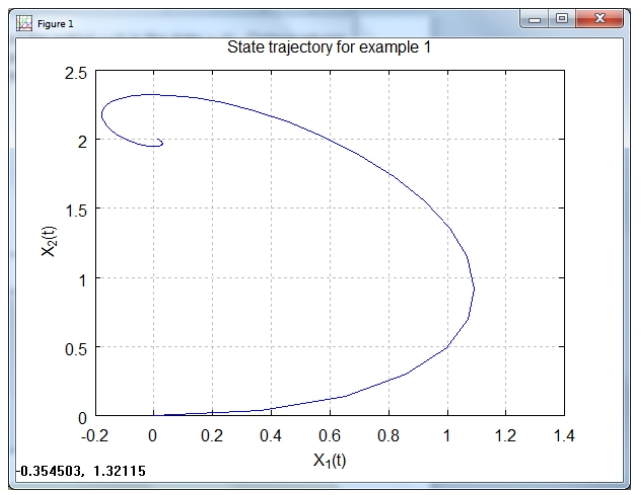Click the 0.4 tick label on horizontal axis

point(270,436)
